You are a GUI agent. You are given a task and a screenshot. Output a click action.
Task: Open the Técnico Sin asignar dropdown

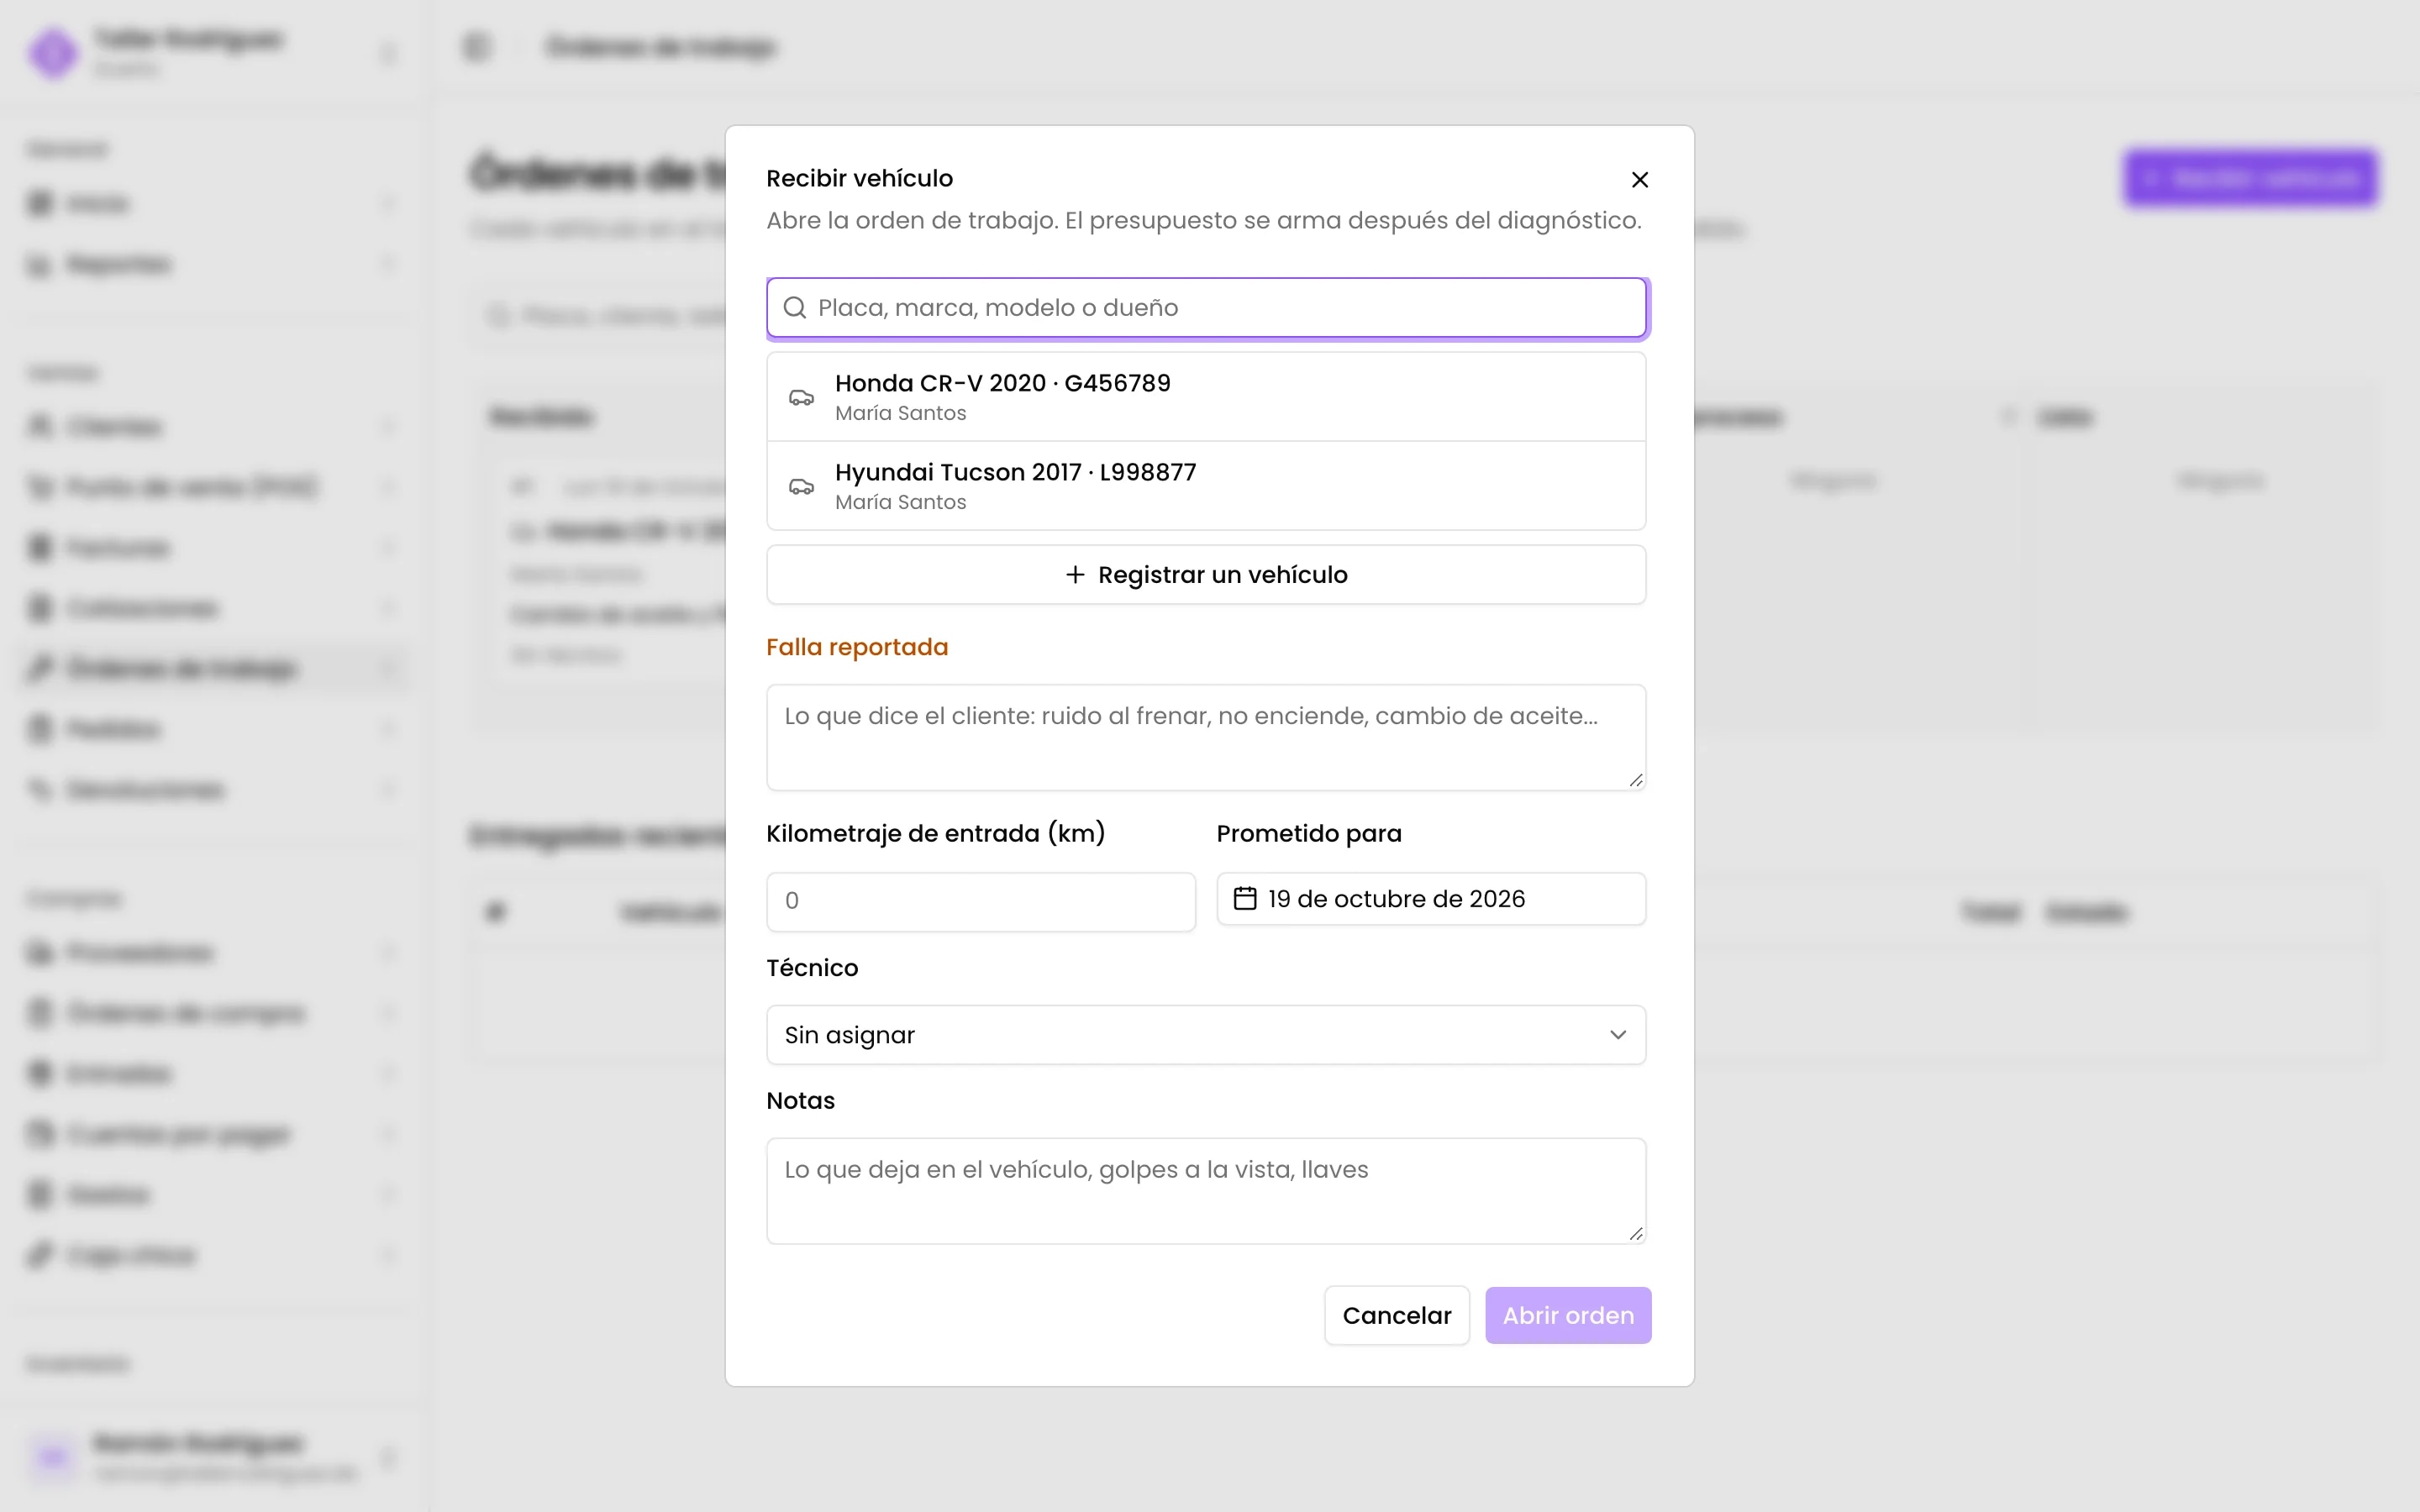point(1206,1035)
